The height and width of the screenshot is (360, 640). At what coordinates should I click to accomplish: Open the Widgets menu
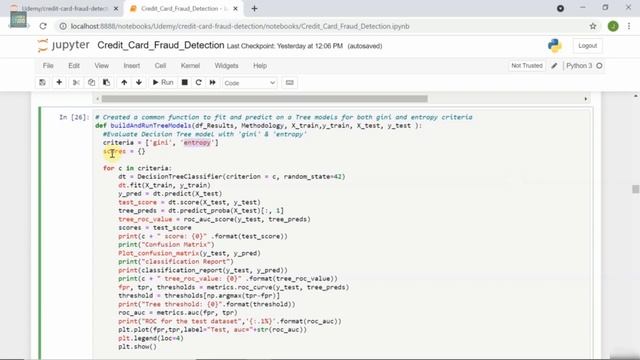227,66
